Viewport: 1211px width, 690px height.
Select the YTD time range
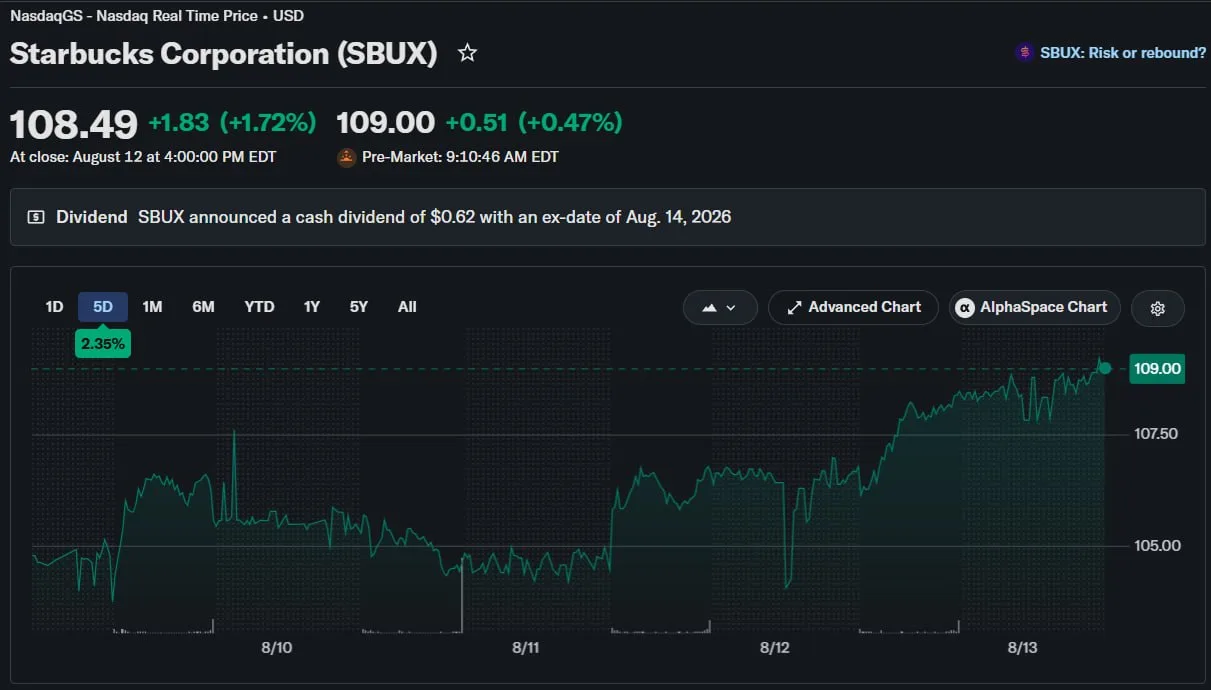[259, 307]
